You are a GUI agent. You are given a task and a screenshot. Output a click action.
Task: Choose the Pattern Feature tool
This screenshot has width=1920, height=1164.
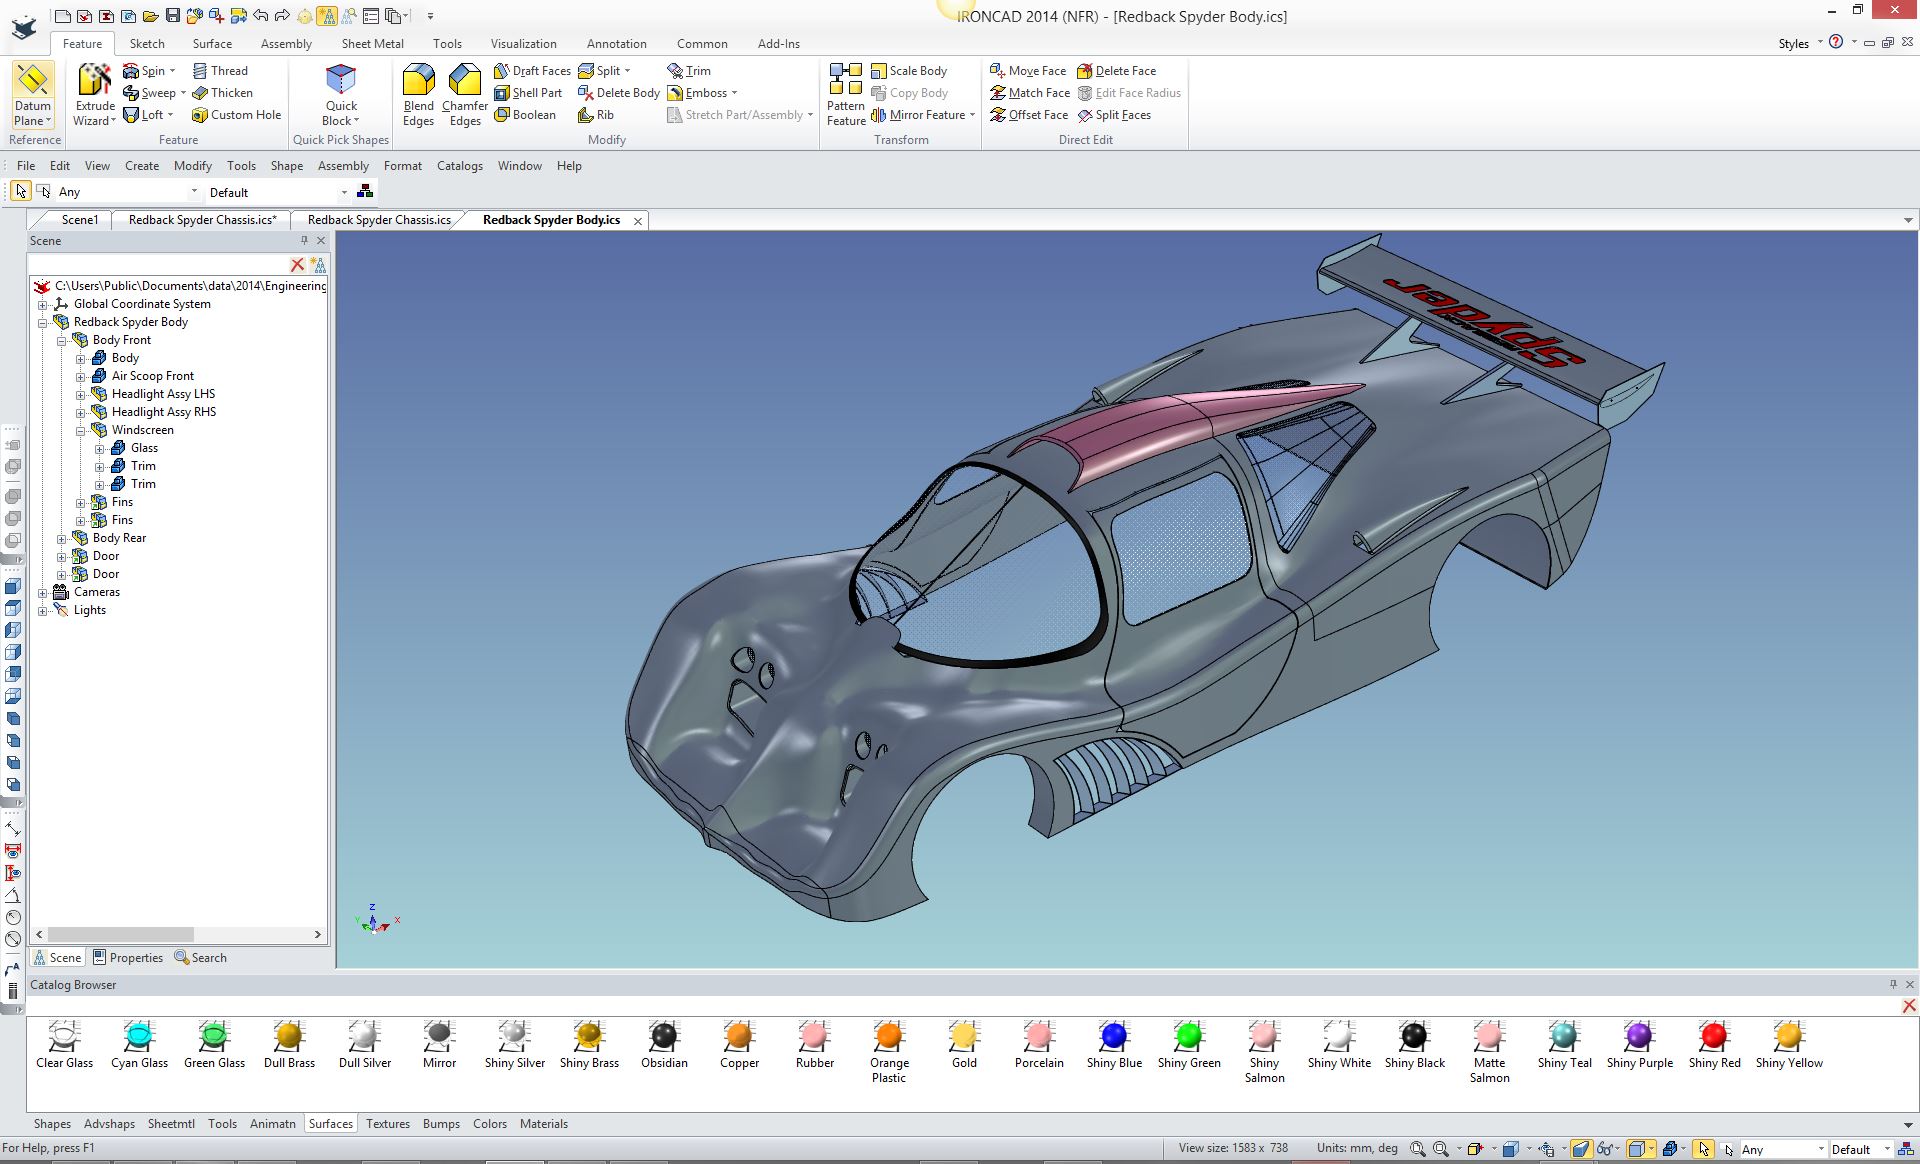845,94
